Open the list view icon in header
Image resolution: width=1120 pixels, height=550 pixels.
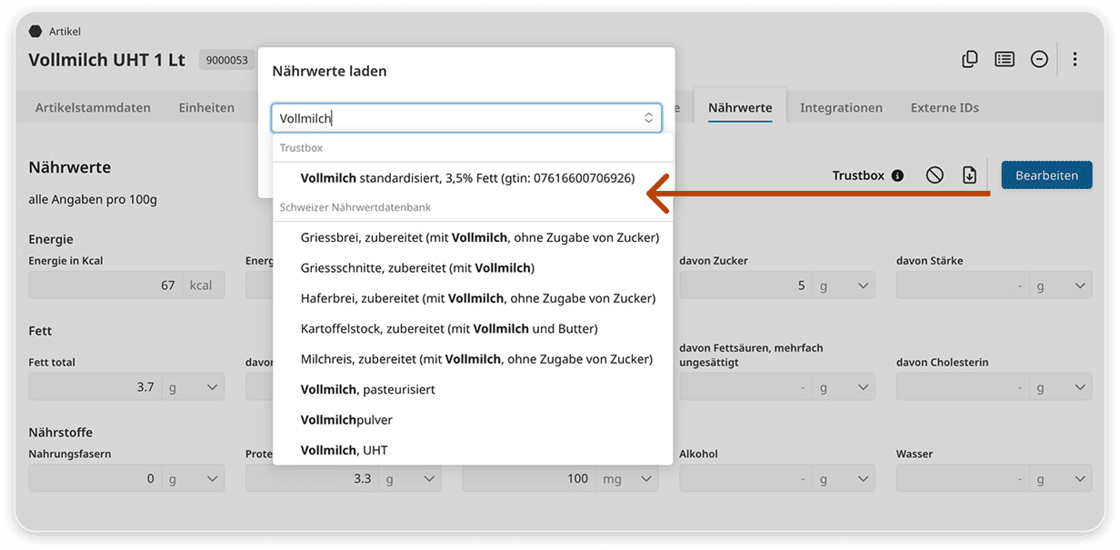1004,59
